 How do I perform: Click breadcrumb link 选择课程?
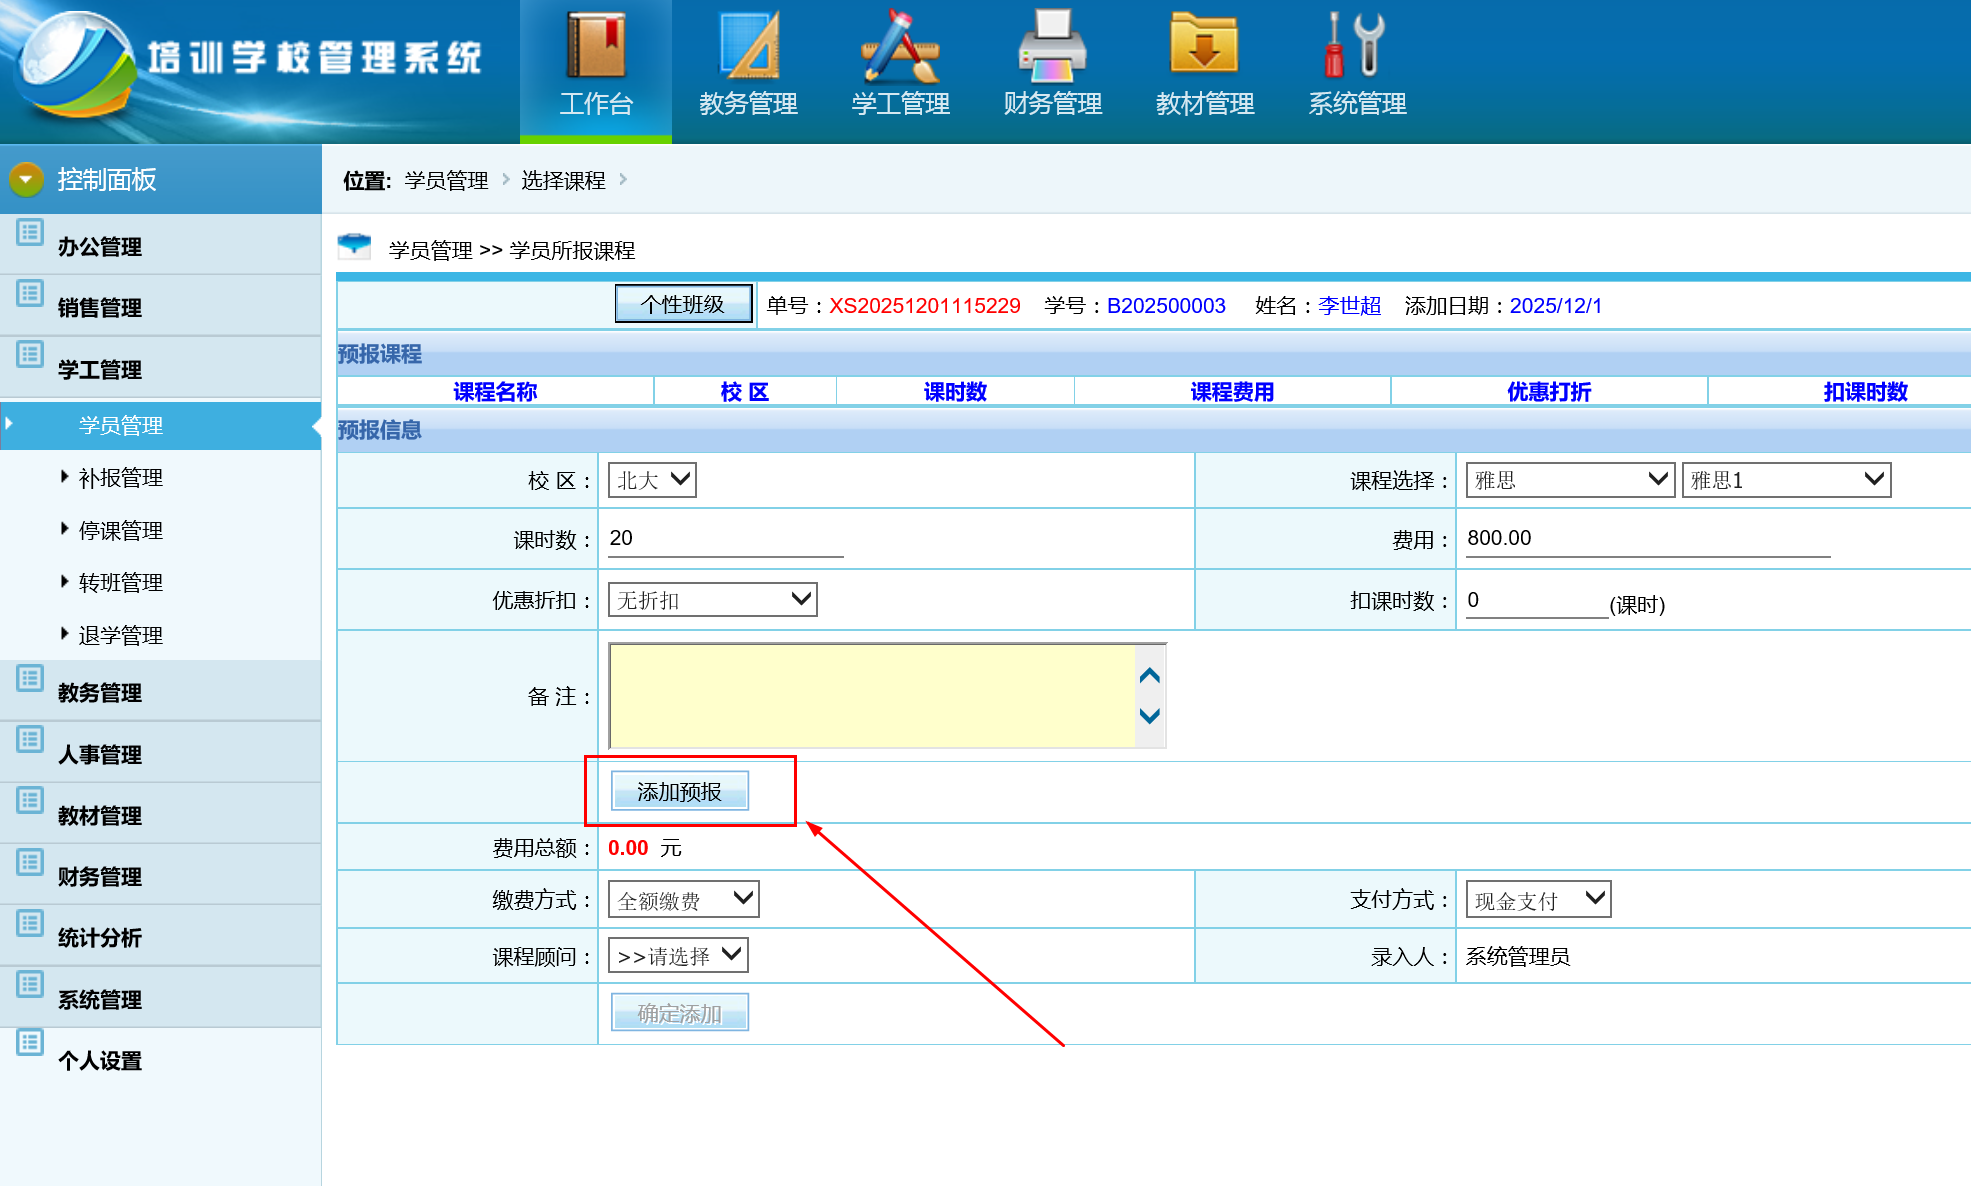[x=563, y=180]
